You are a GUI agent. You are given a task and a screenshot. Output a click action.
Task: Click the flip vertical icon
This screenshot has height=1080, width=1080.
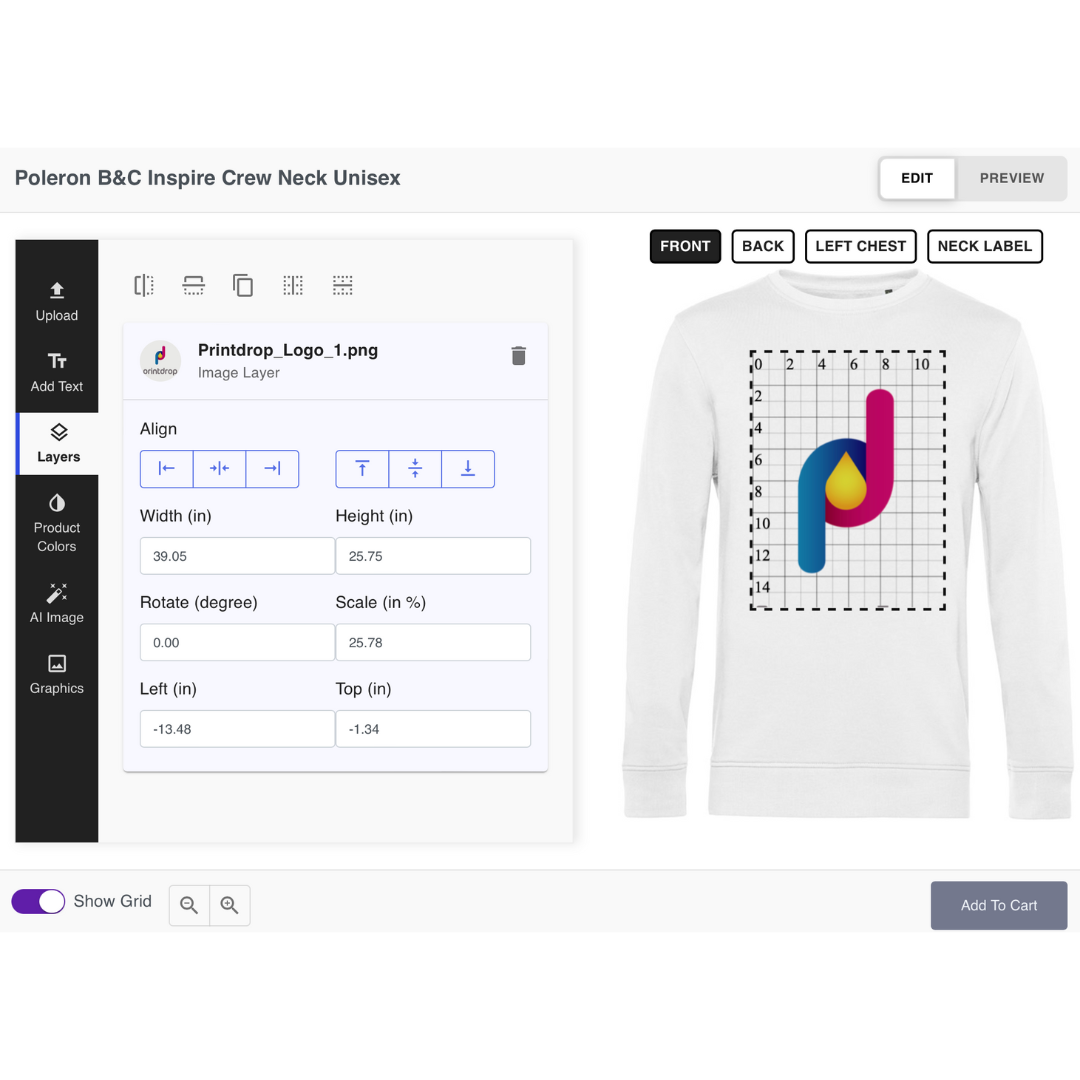pos(194,285)
